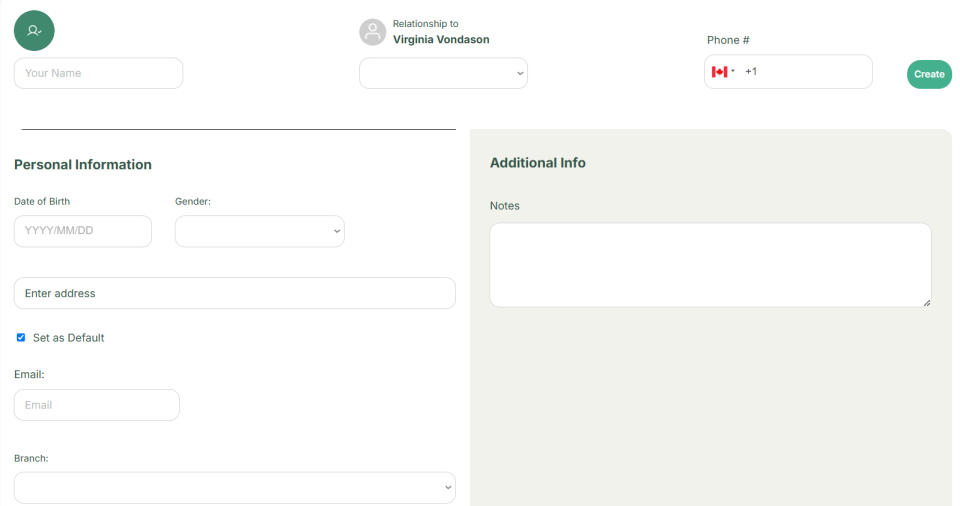
Task: Click into the phone number field
Action: 805,72
